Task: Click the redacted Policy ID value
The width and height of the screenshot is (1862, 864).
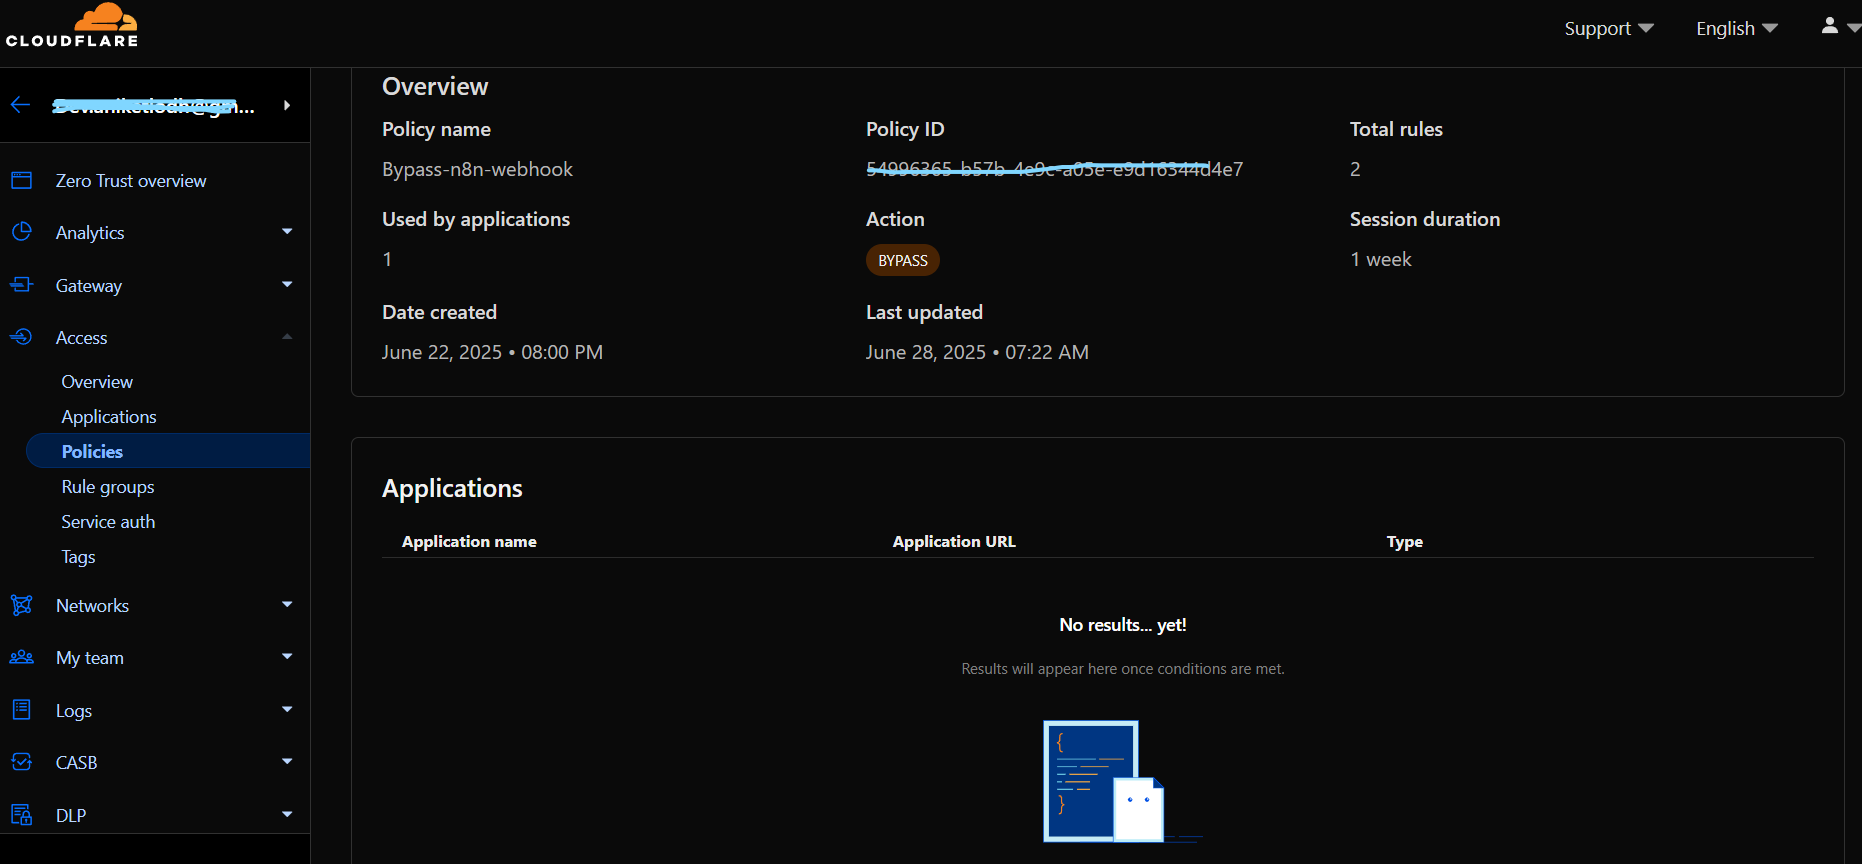Action: click(1054, 169)
